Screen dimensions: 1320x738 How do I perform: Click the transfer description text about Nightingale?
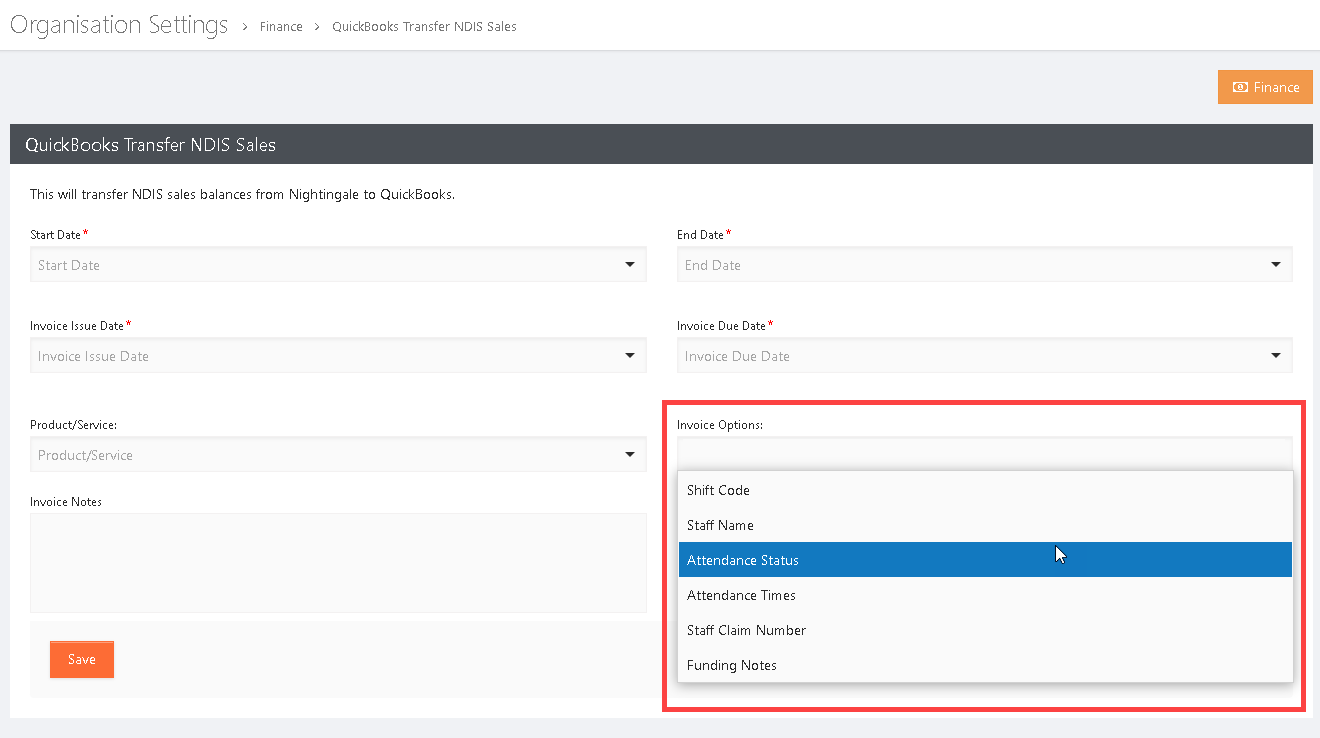tap(242, 194)
